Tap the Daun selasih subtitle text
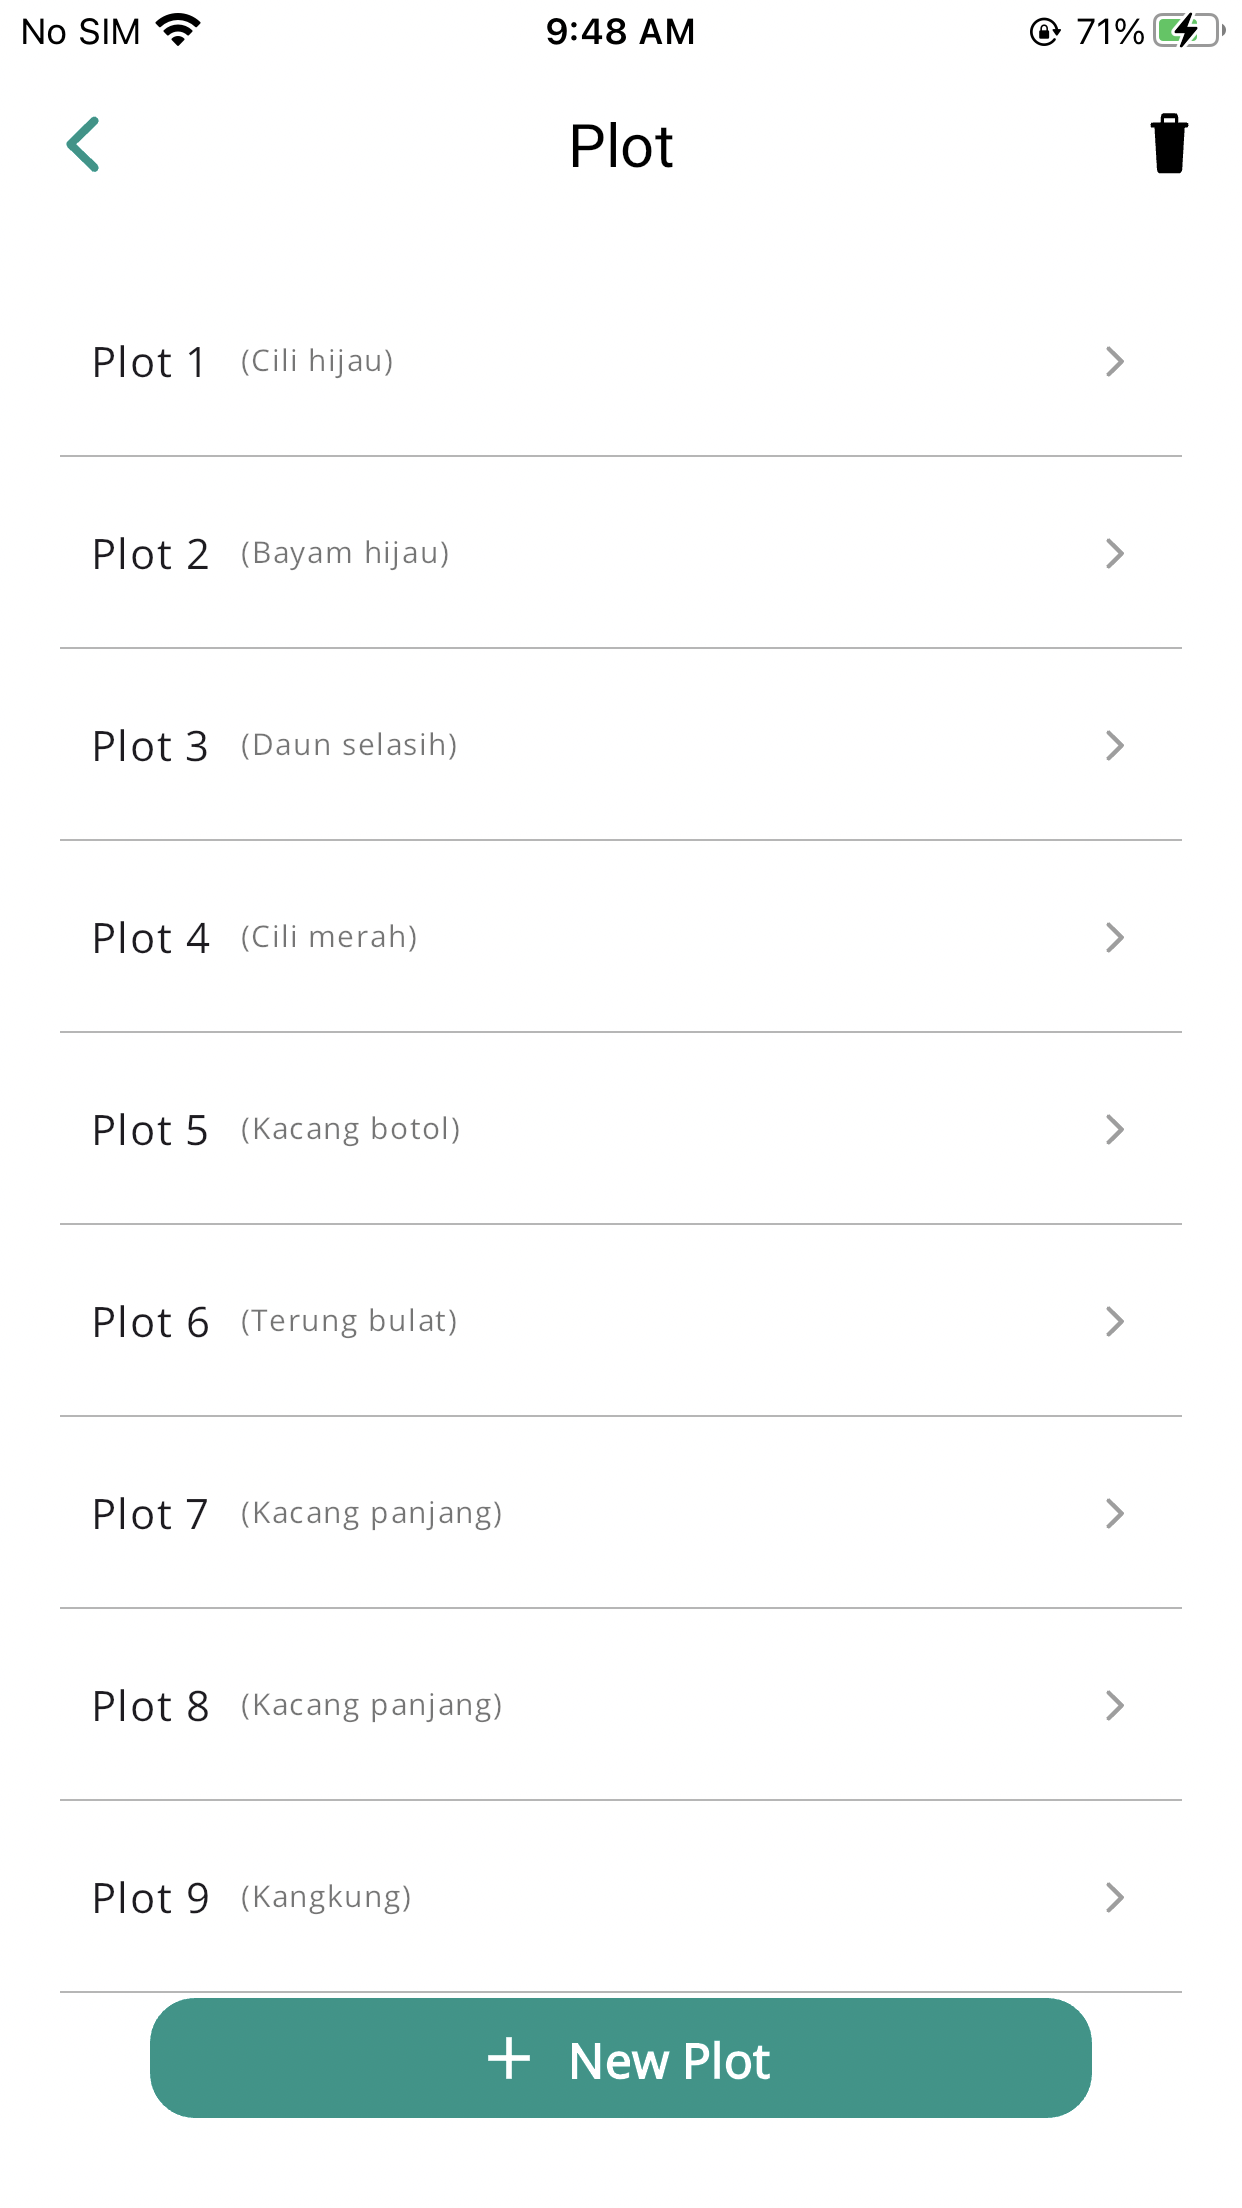 [349, 745]
